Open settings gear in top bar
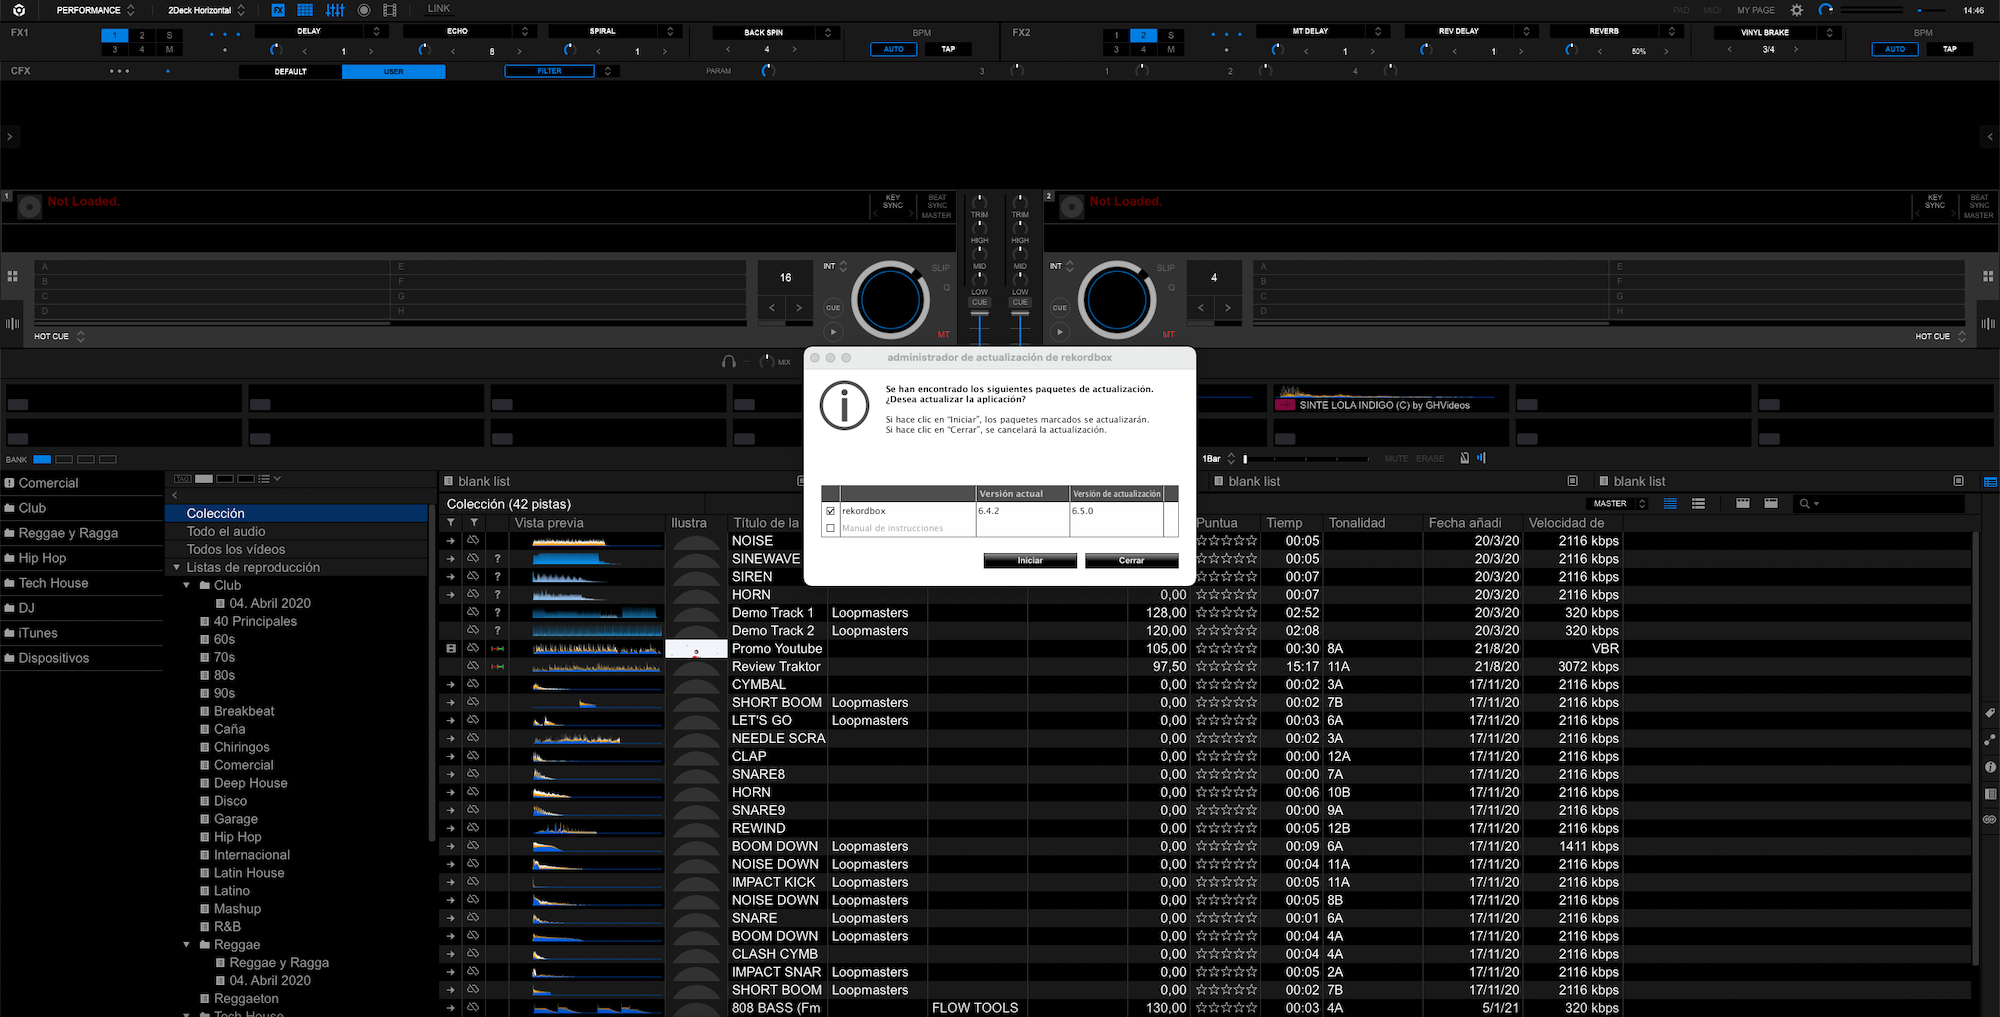 [x=1797, y=10]
